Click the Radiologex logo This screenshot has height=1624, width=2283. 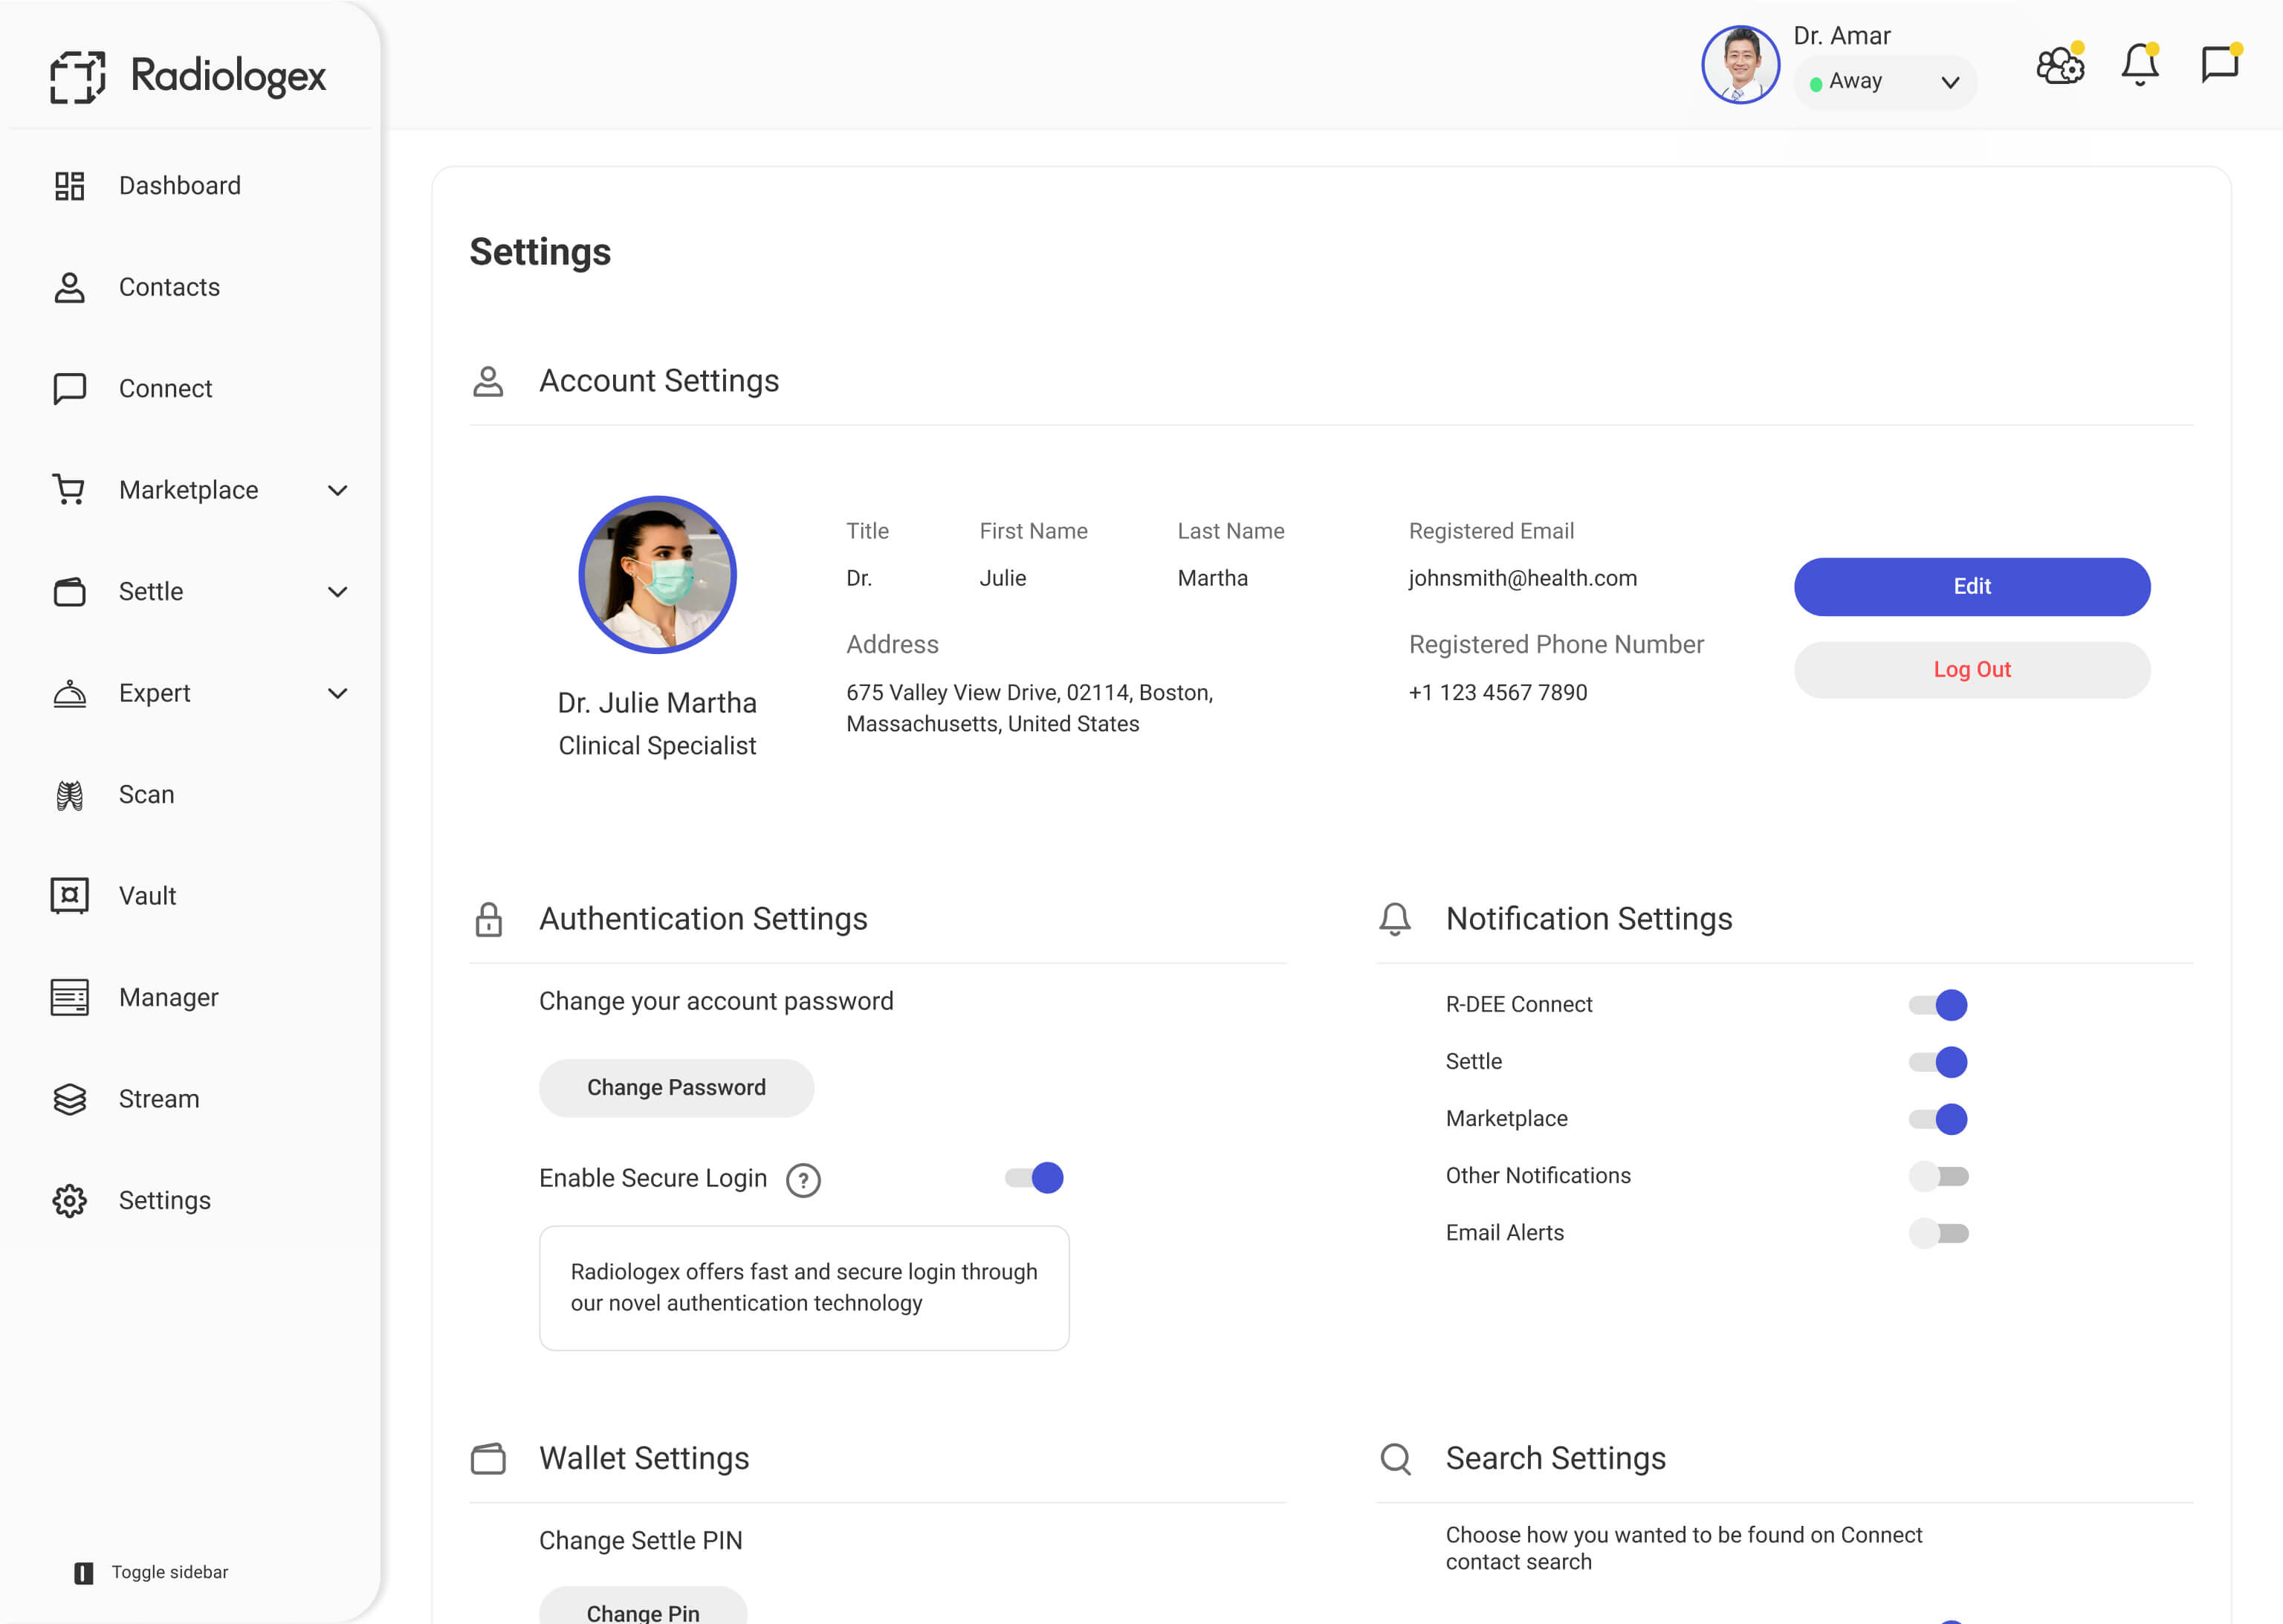pos(188,77)
